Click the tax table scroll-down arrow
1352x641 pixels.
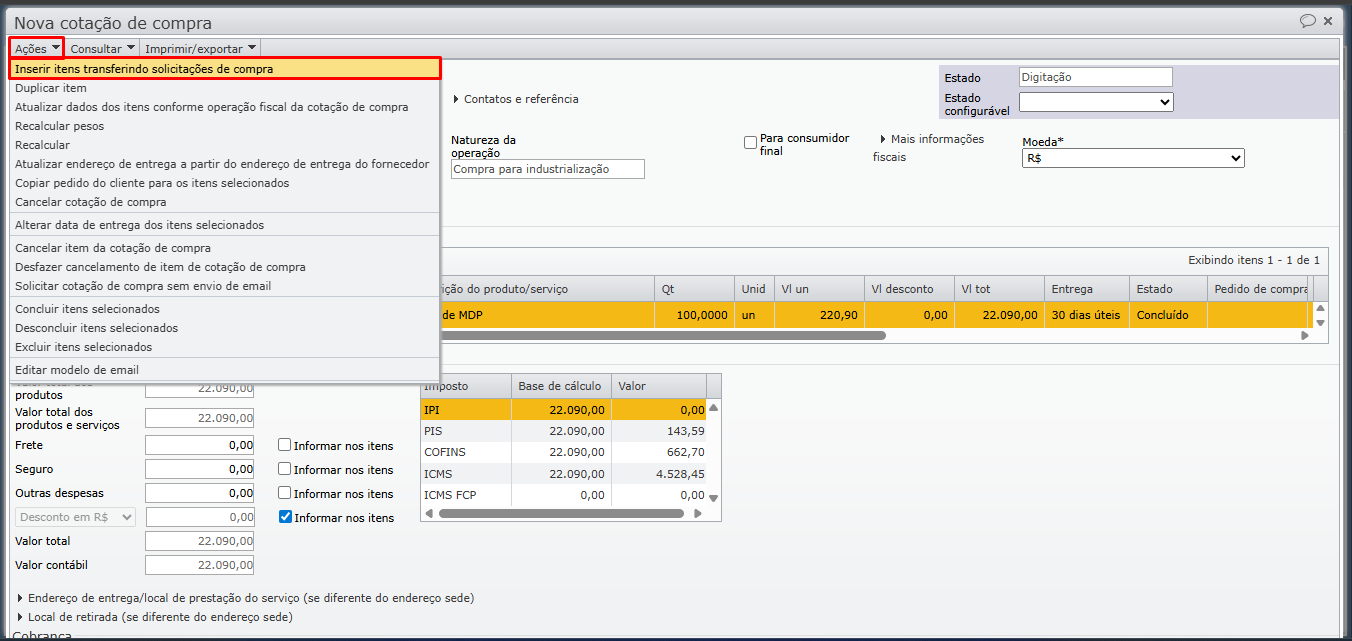click(x=713, y=496)
